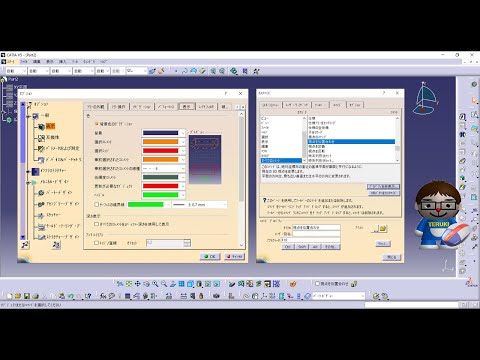Click the Zoom Out magnifier icon
This screenshot has width=480, height=360.
[x=164, y=284]
